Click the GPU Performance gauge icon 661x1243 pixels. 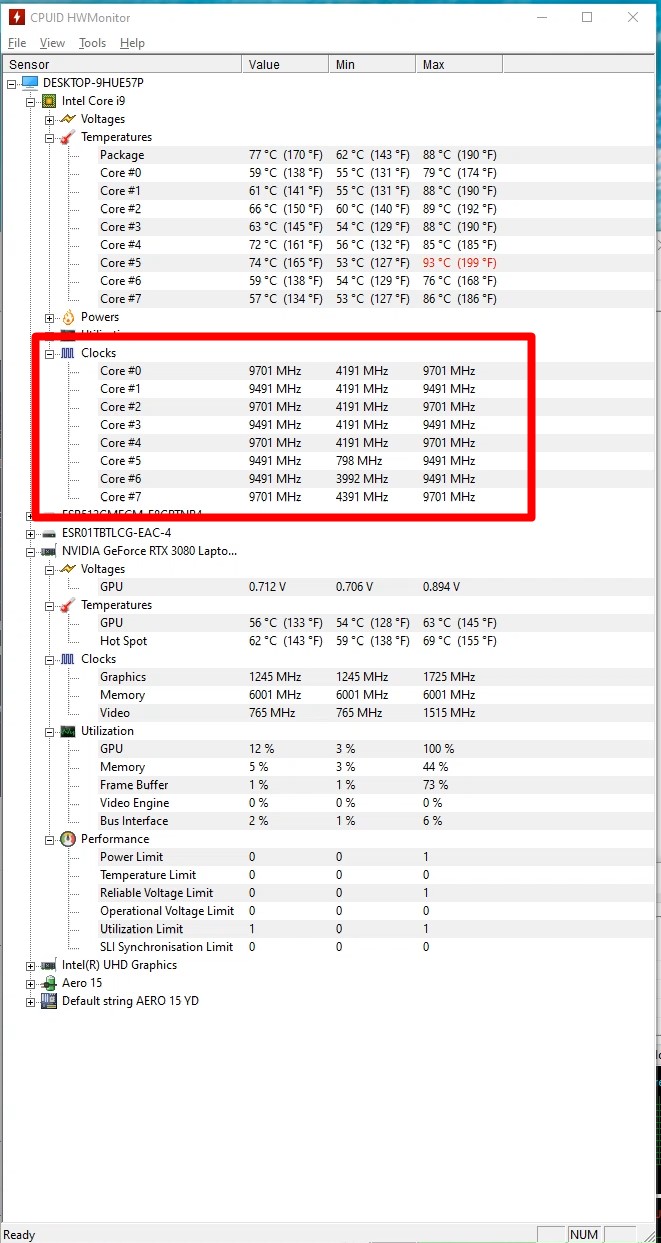click(x=67, y=839)
